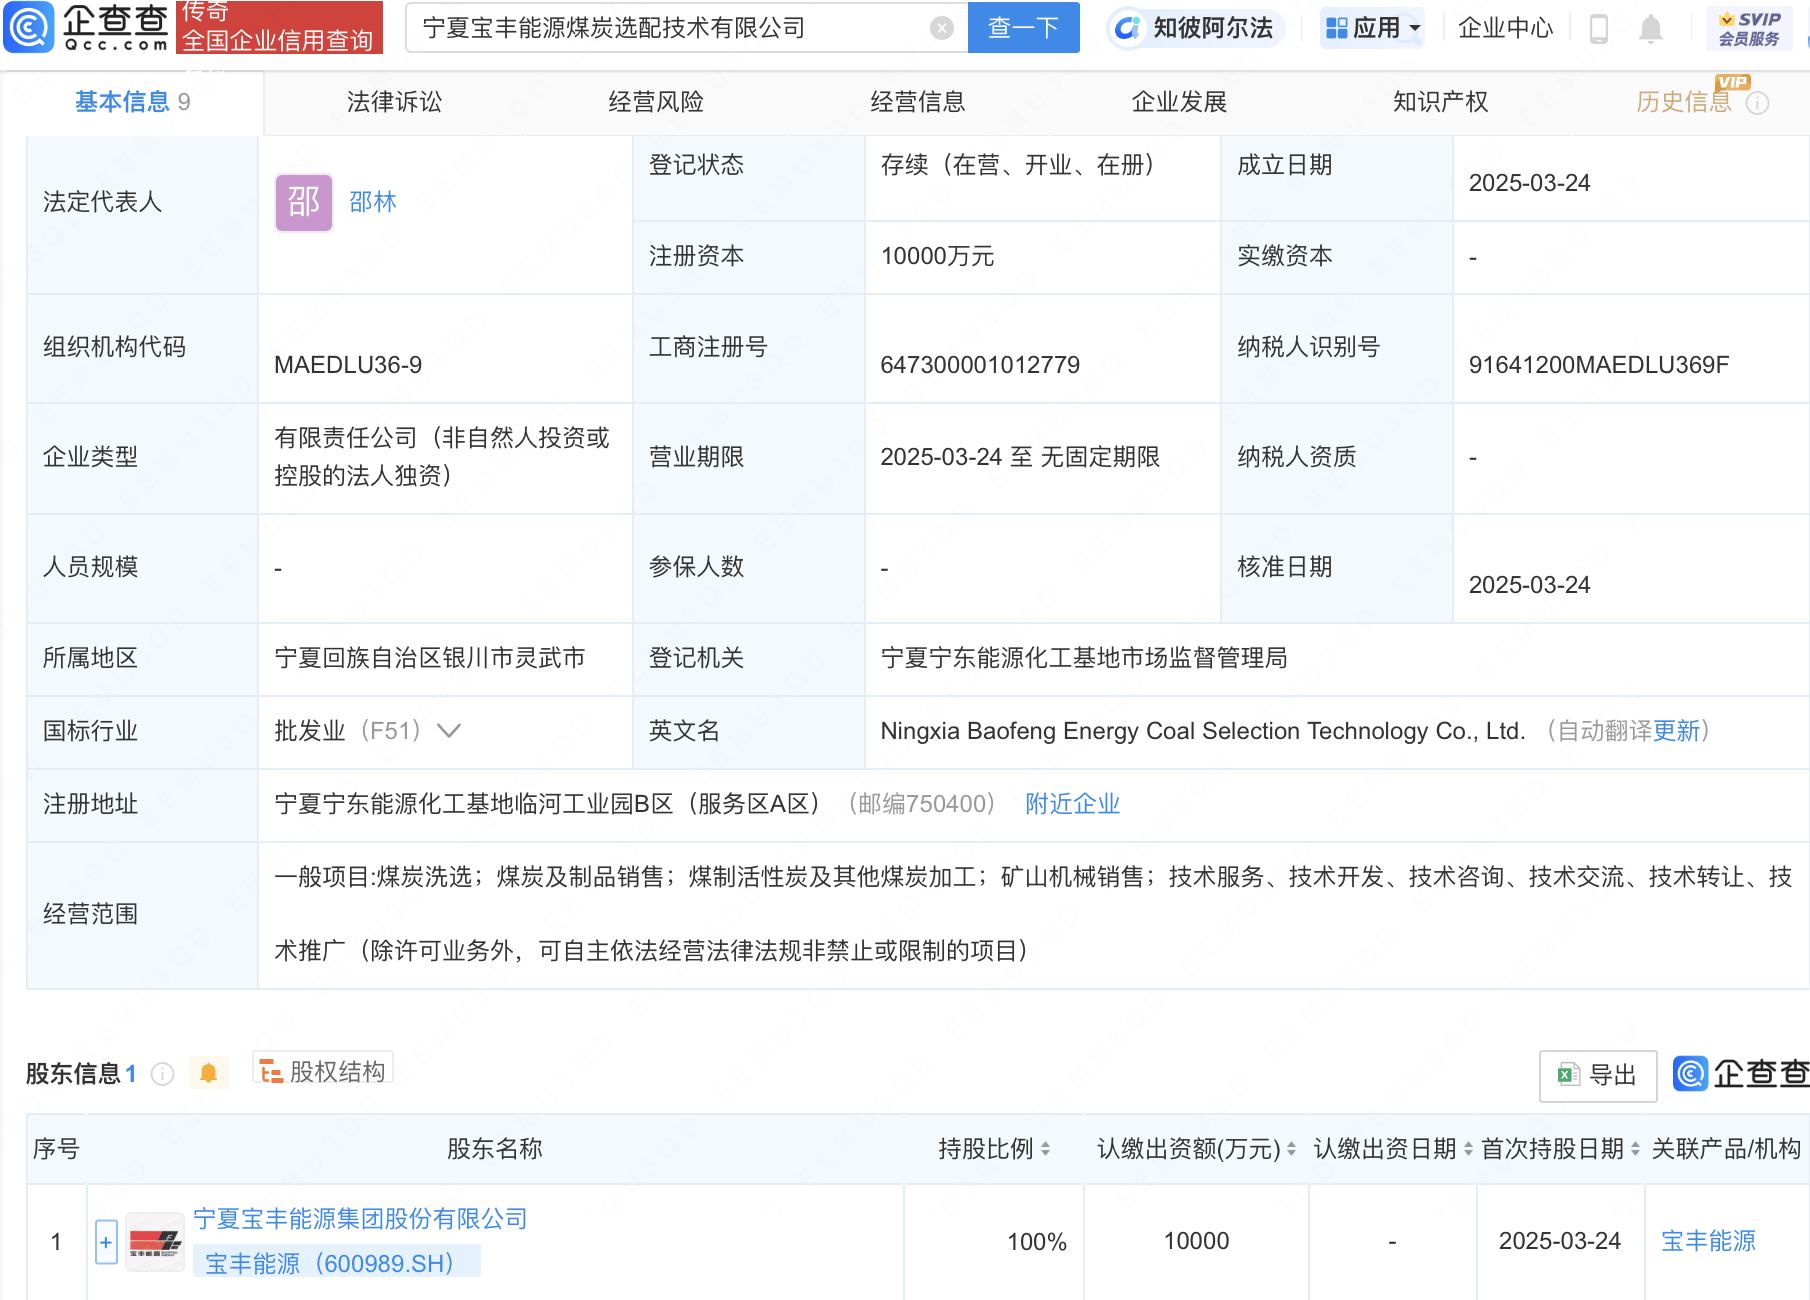
Task: Open the mobile phone app icon
Action: point(1598,29)
